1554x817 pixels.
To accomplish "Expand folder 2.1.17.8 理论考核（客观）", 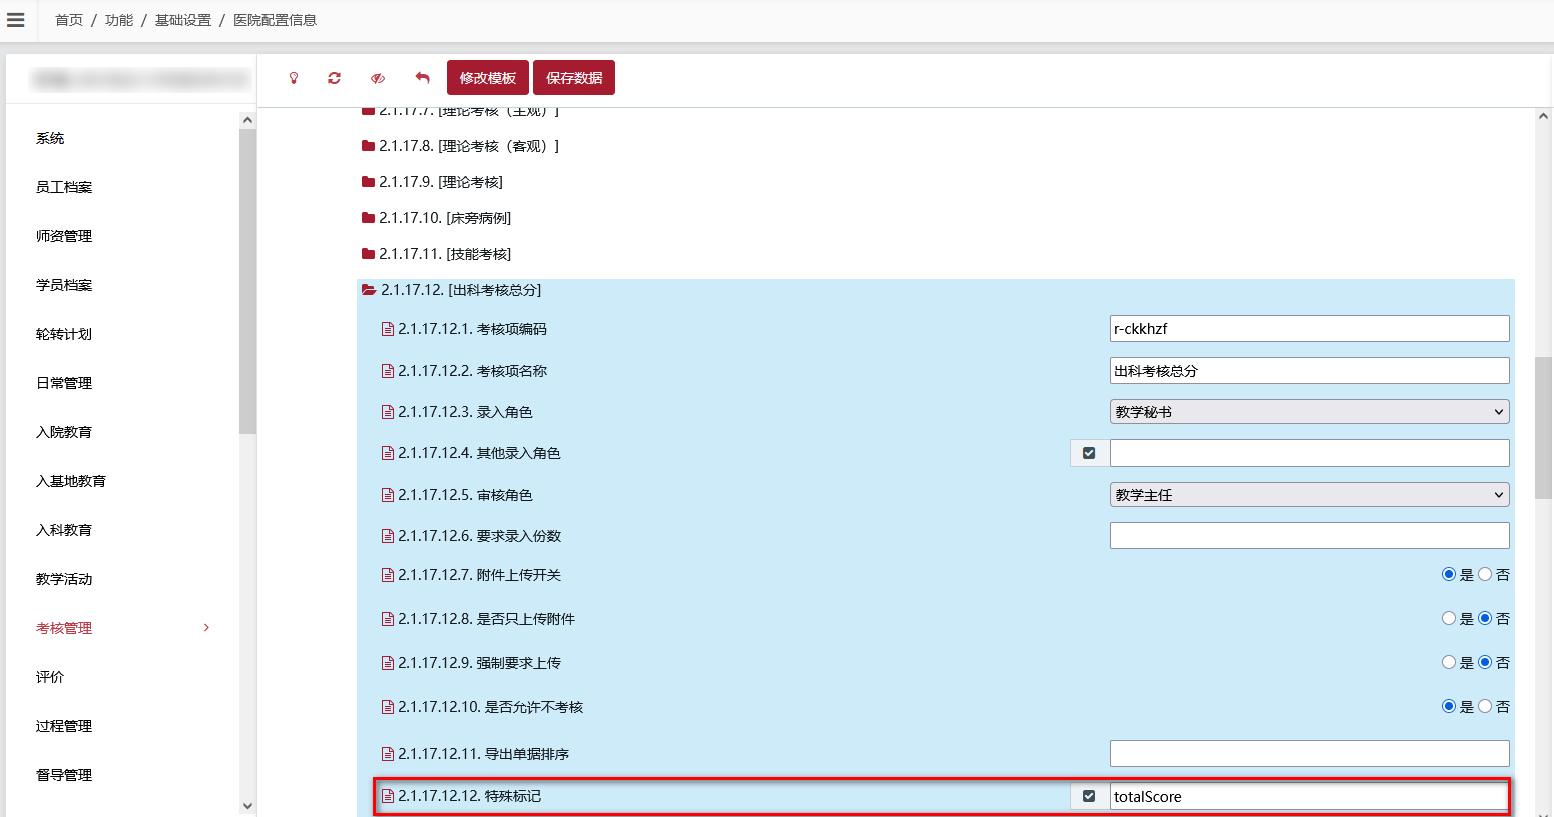I will pyautogui.click(x=368, y=146).
